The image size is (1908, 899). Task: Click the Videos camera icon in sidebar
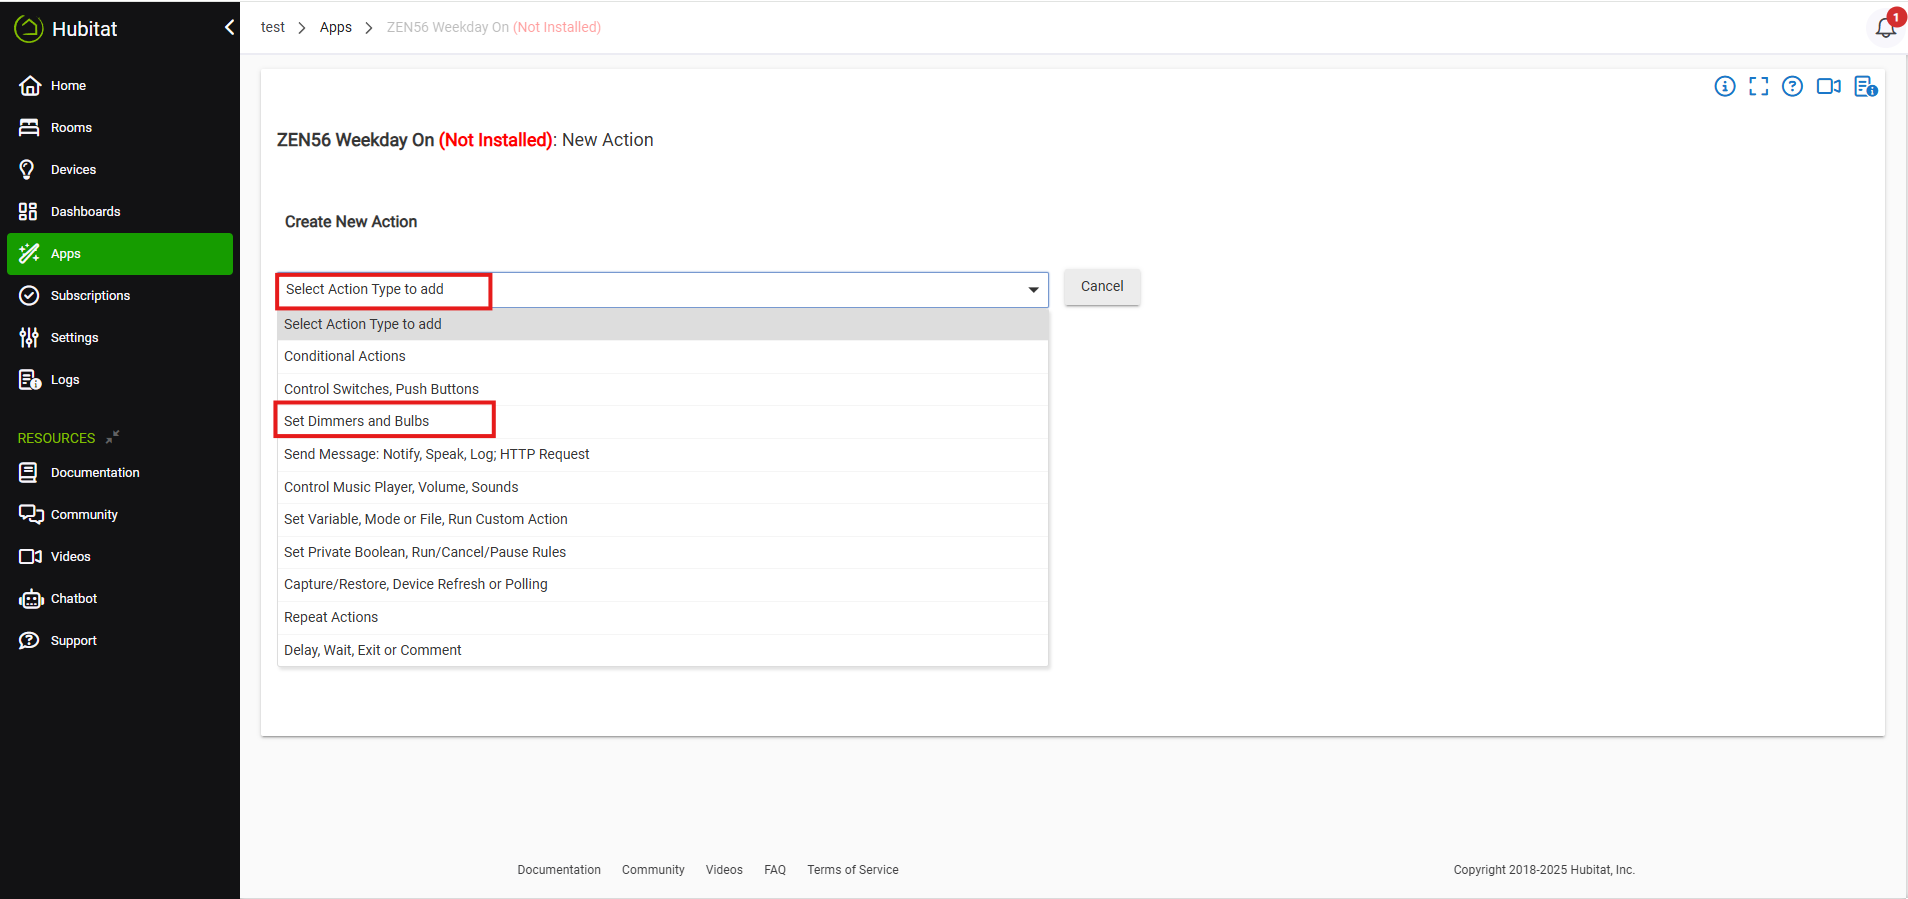(30, 557)
